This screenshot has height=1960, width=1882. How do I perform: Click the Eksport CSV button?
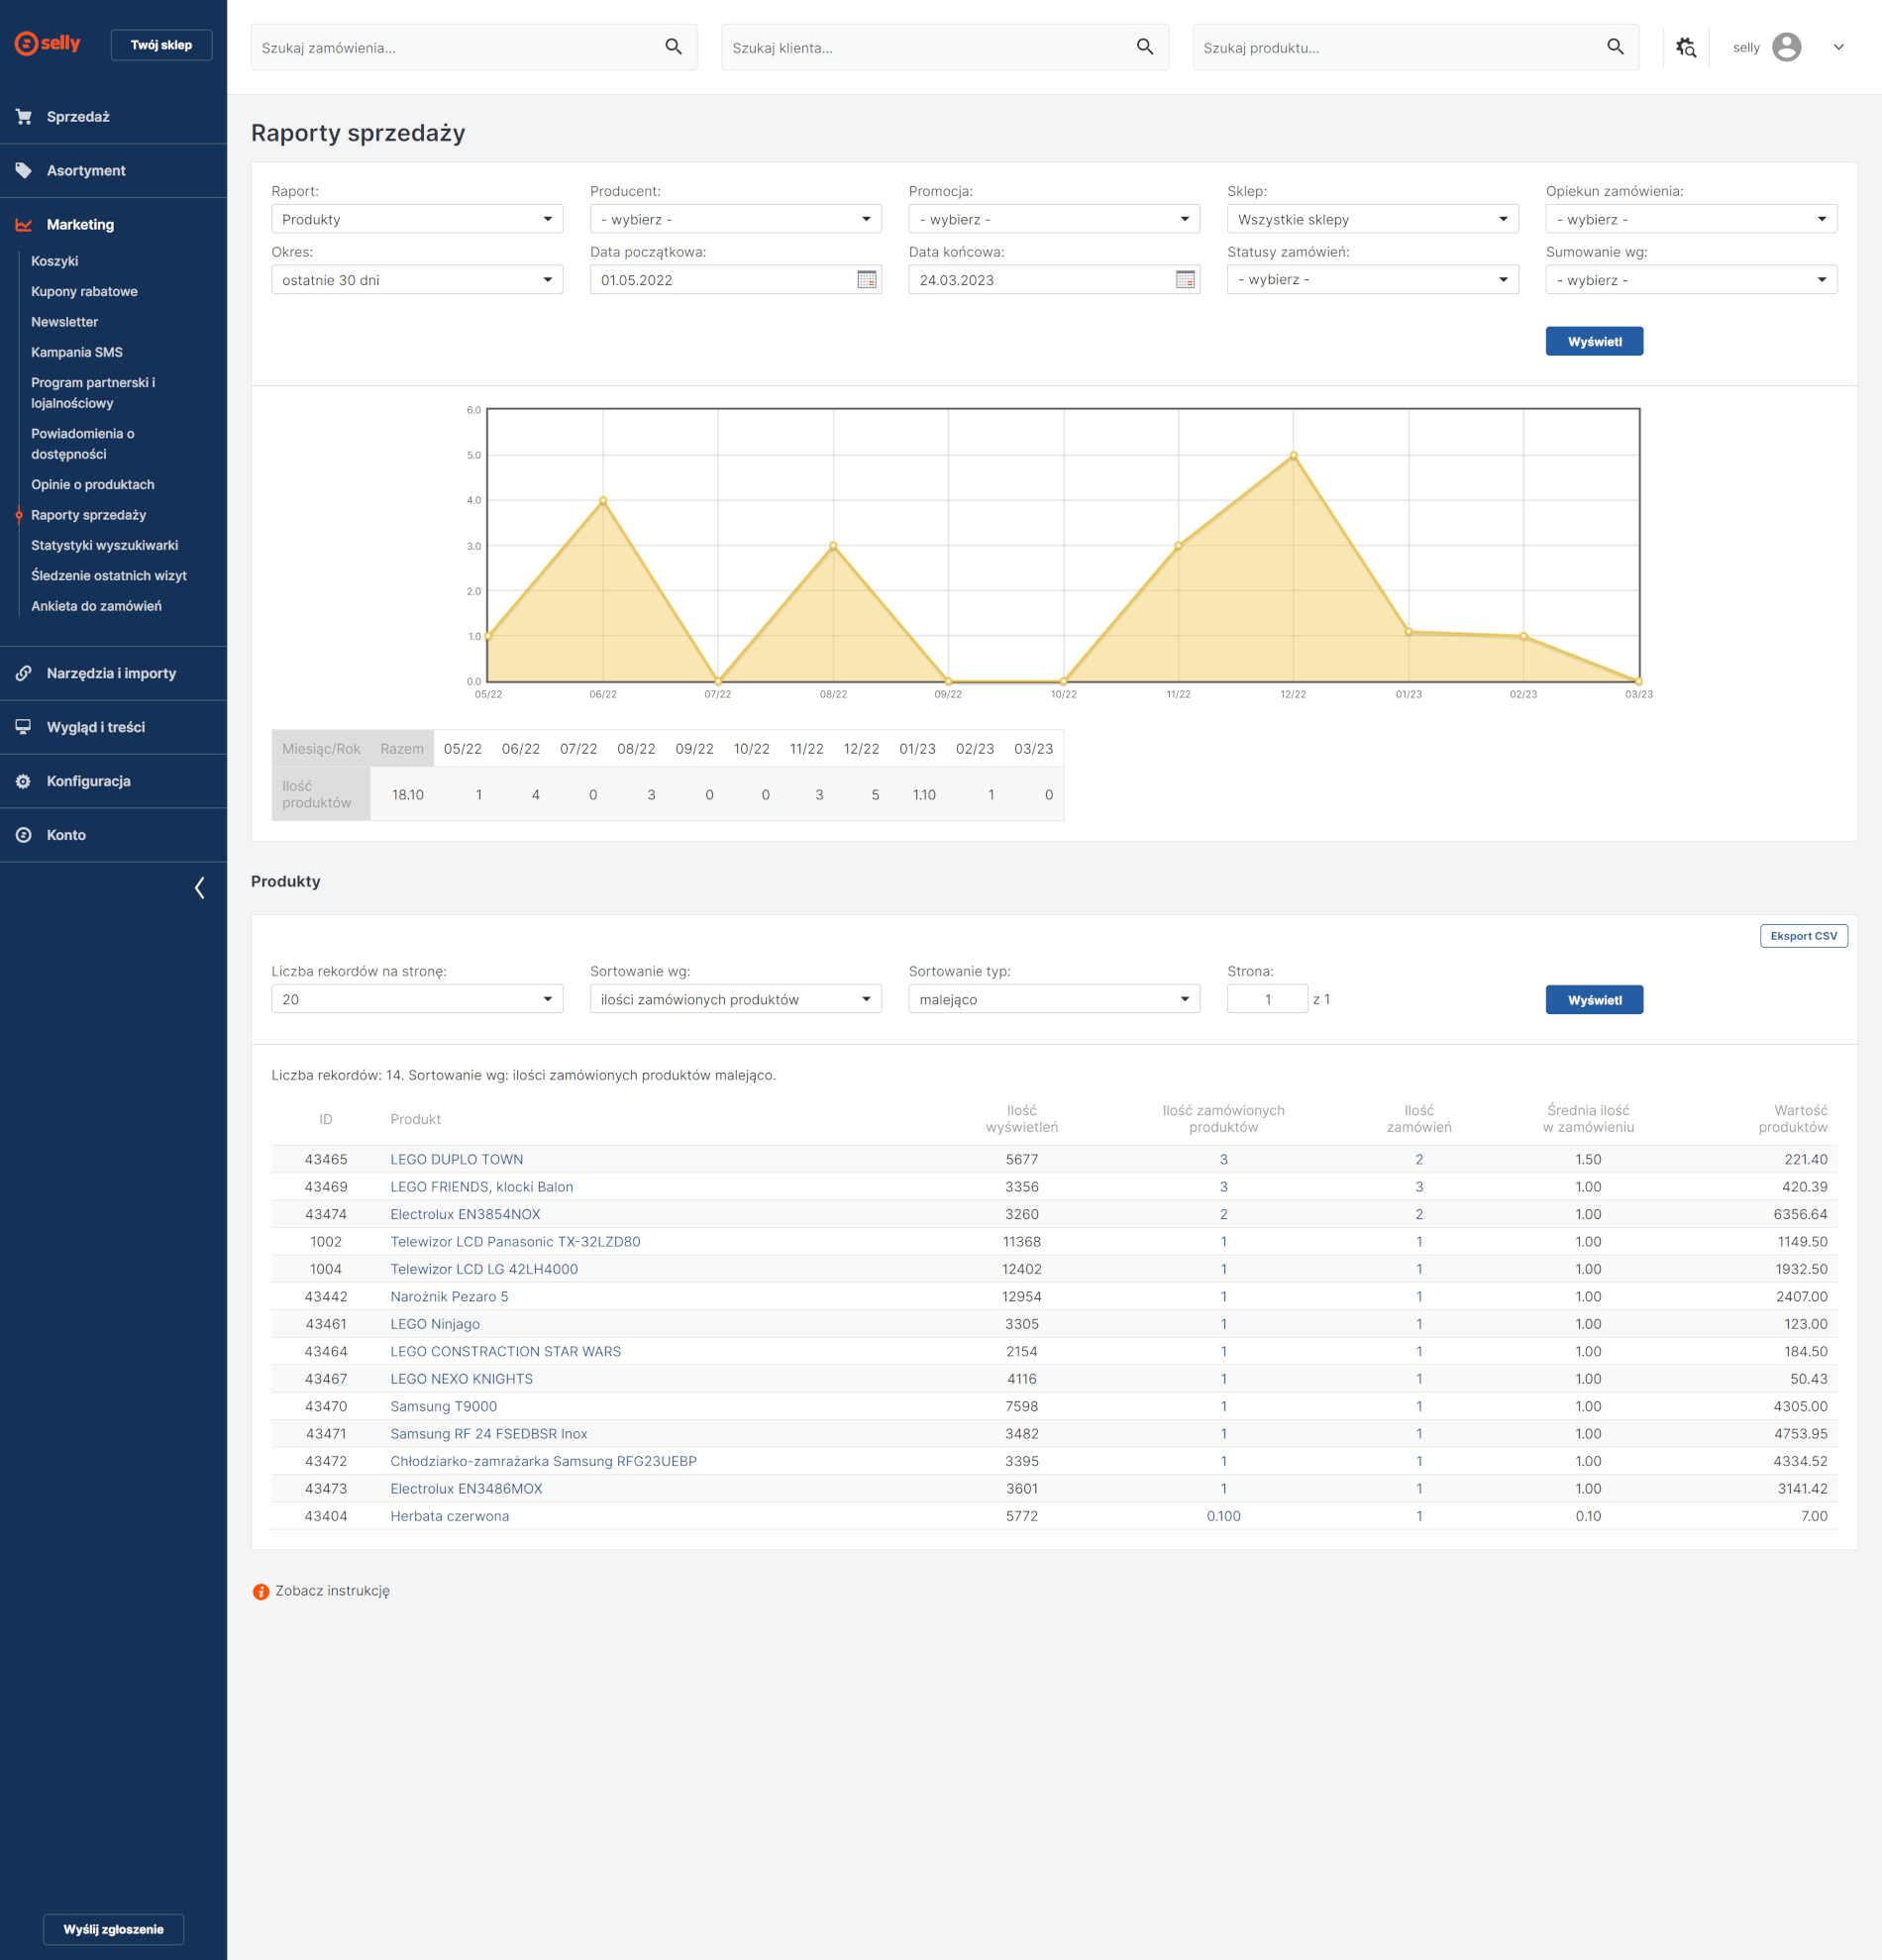click(x=1803, y=936)
